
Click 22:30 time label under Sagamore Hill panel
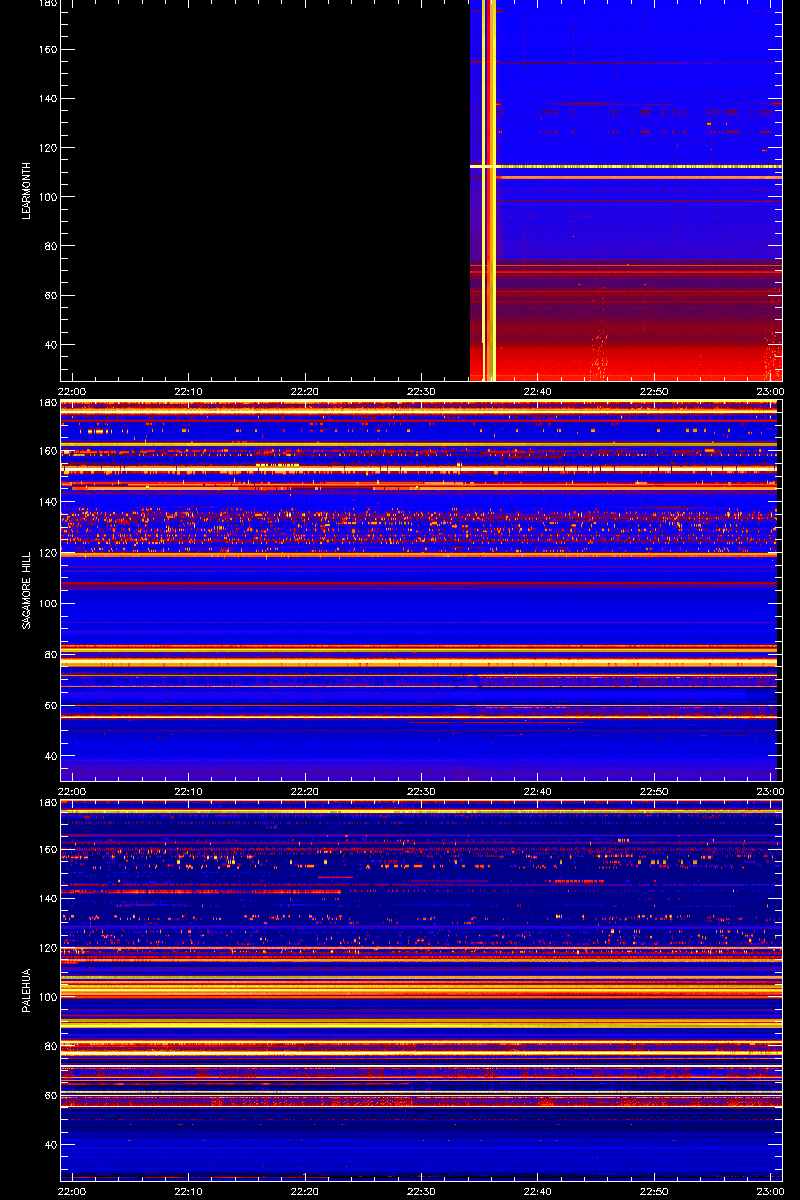[x=421, y=791]
